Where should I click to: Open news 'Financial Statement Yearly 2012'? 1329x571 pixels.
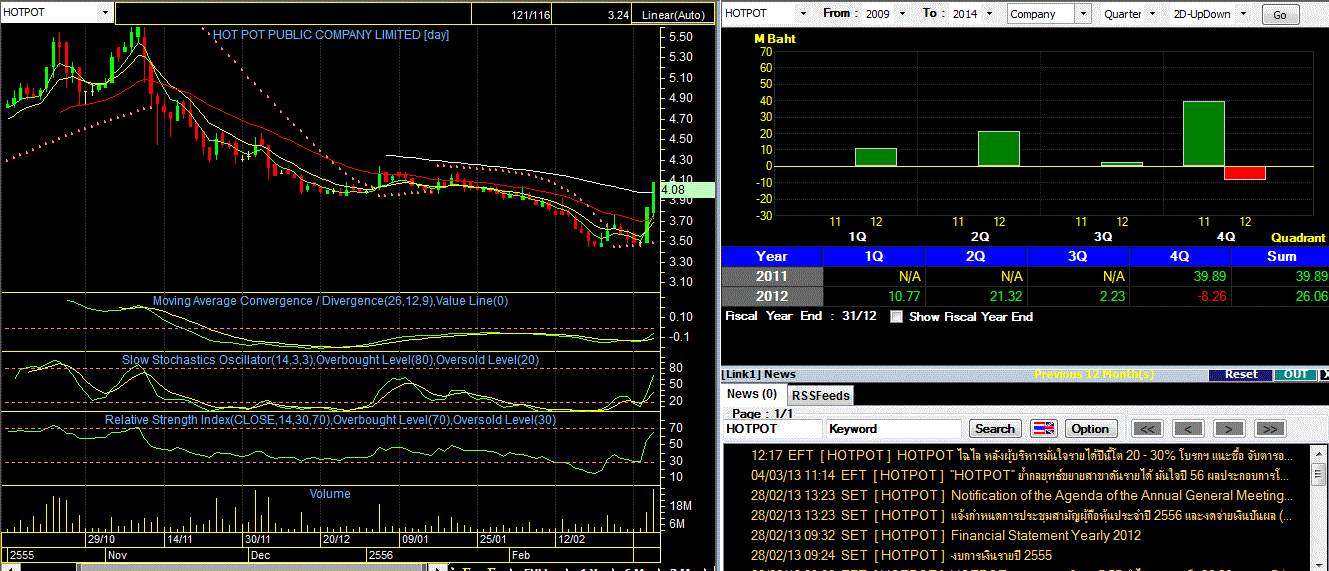tap(1045, 535)
